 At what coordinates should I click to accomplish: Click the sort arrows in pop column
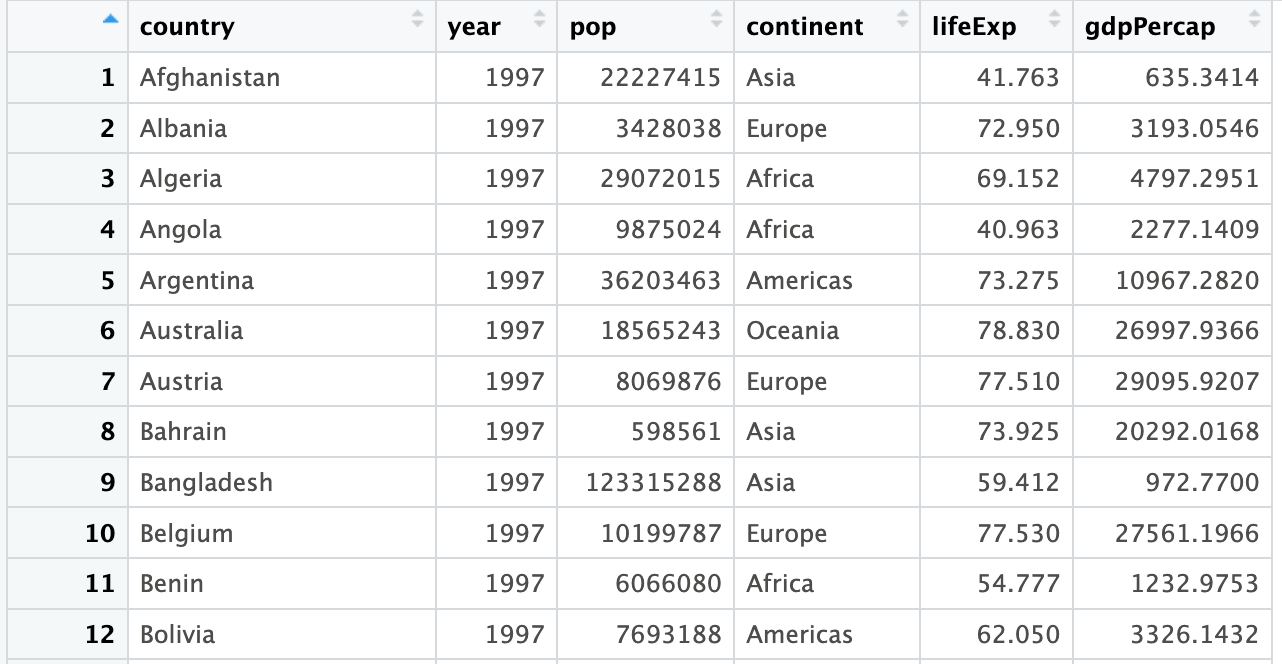(716, 19)
